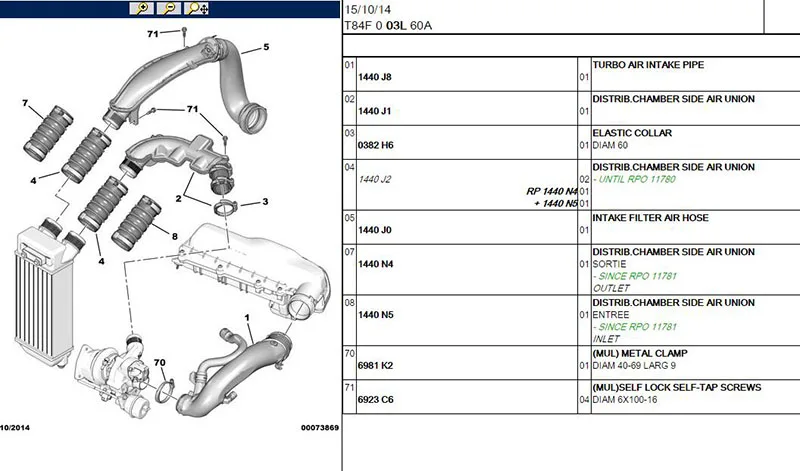
Task: Select the DIAM 6X100-16 specification
Action: [625, 400]
